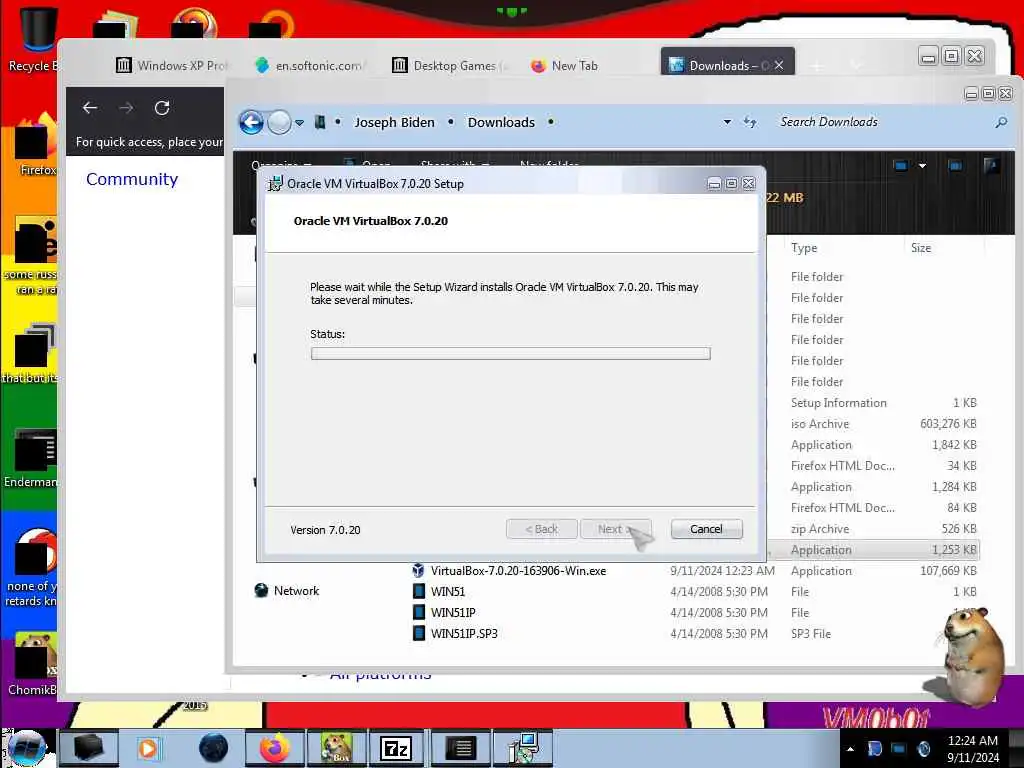Screen dimensions: 1024x768
Task: Open the Windows Start orb
Action: [x=27, y=748]
